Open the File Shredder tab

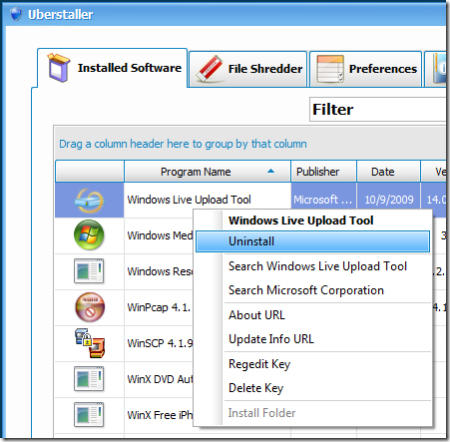[x=248, y=69]
